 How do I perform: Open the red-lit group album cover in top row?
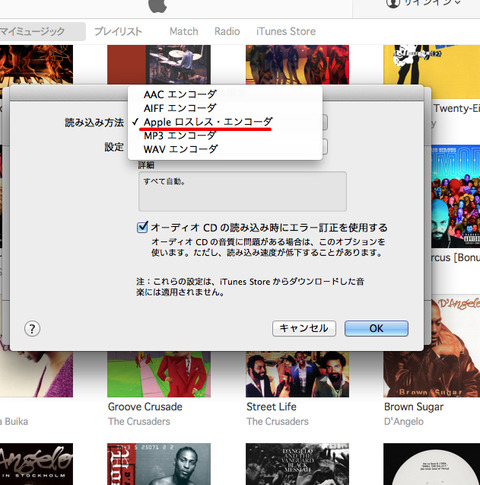297,65
